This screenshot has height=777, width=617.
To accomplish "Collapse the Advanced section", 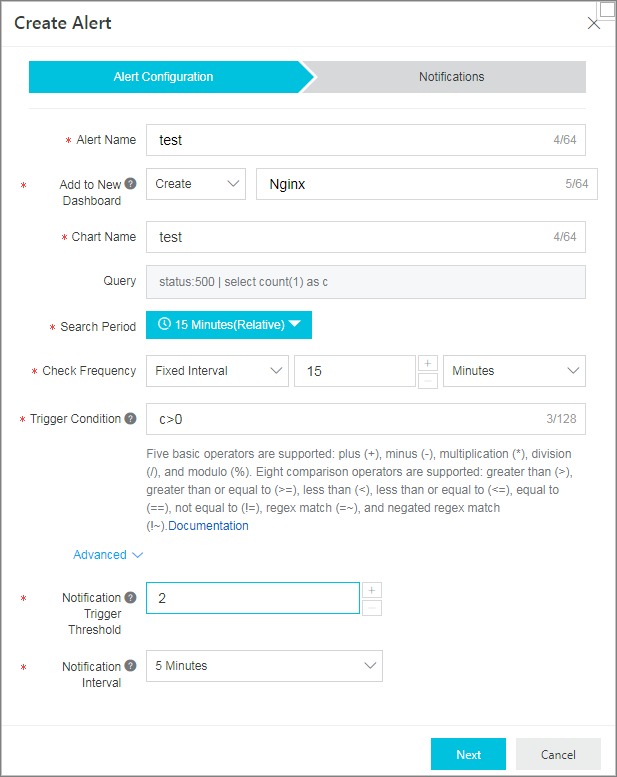I will coord(108,555).
